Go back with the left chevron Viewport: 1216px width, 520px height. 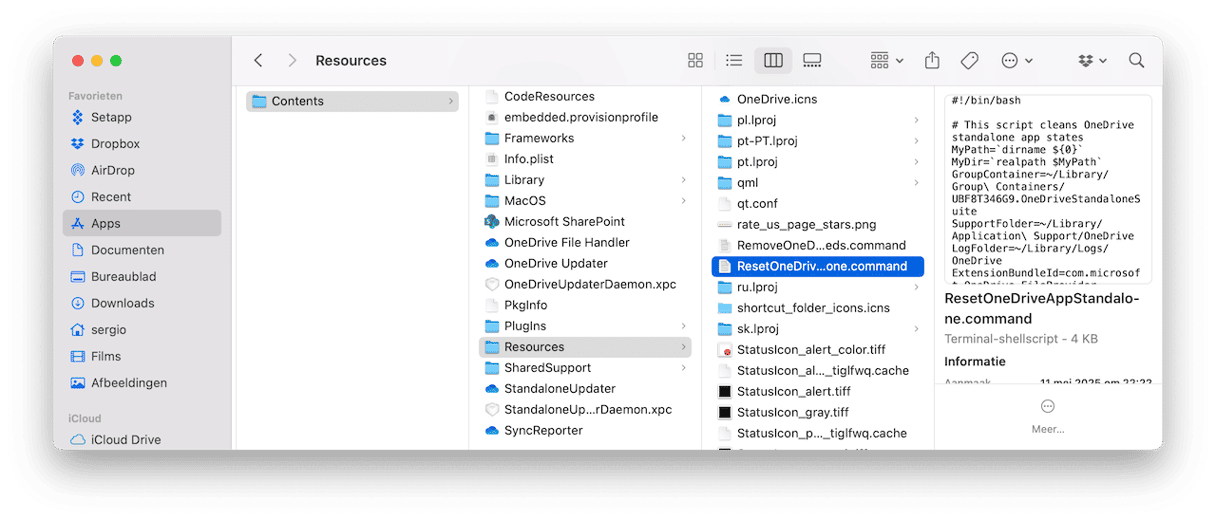(258, 60)
